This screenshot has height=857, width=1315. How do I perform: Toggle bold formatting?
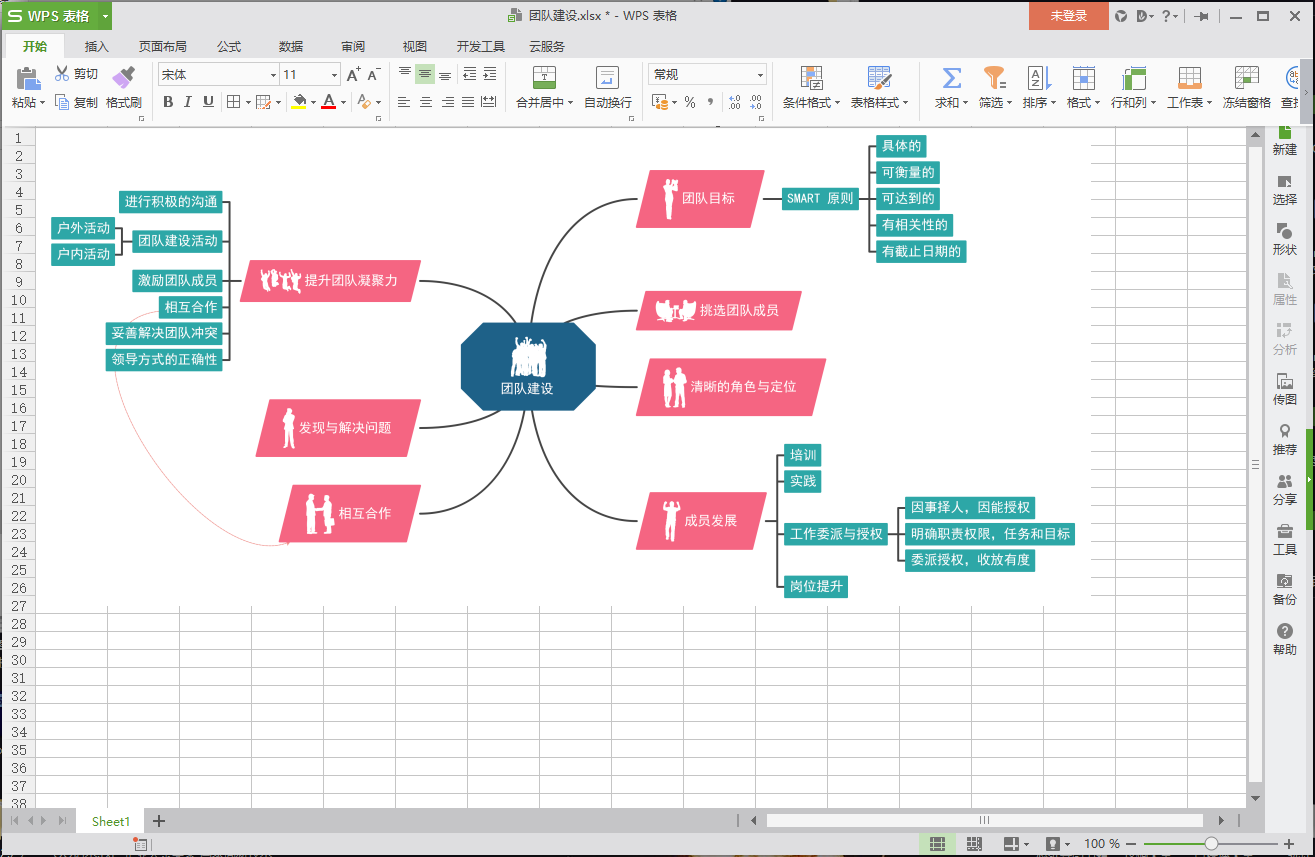(168, 102)
